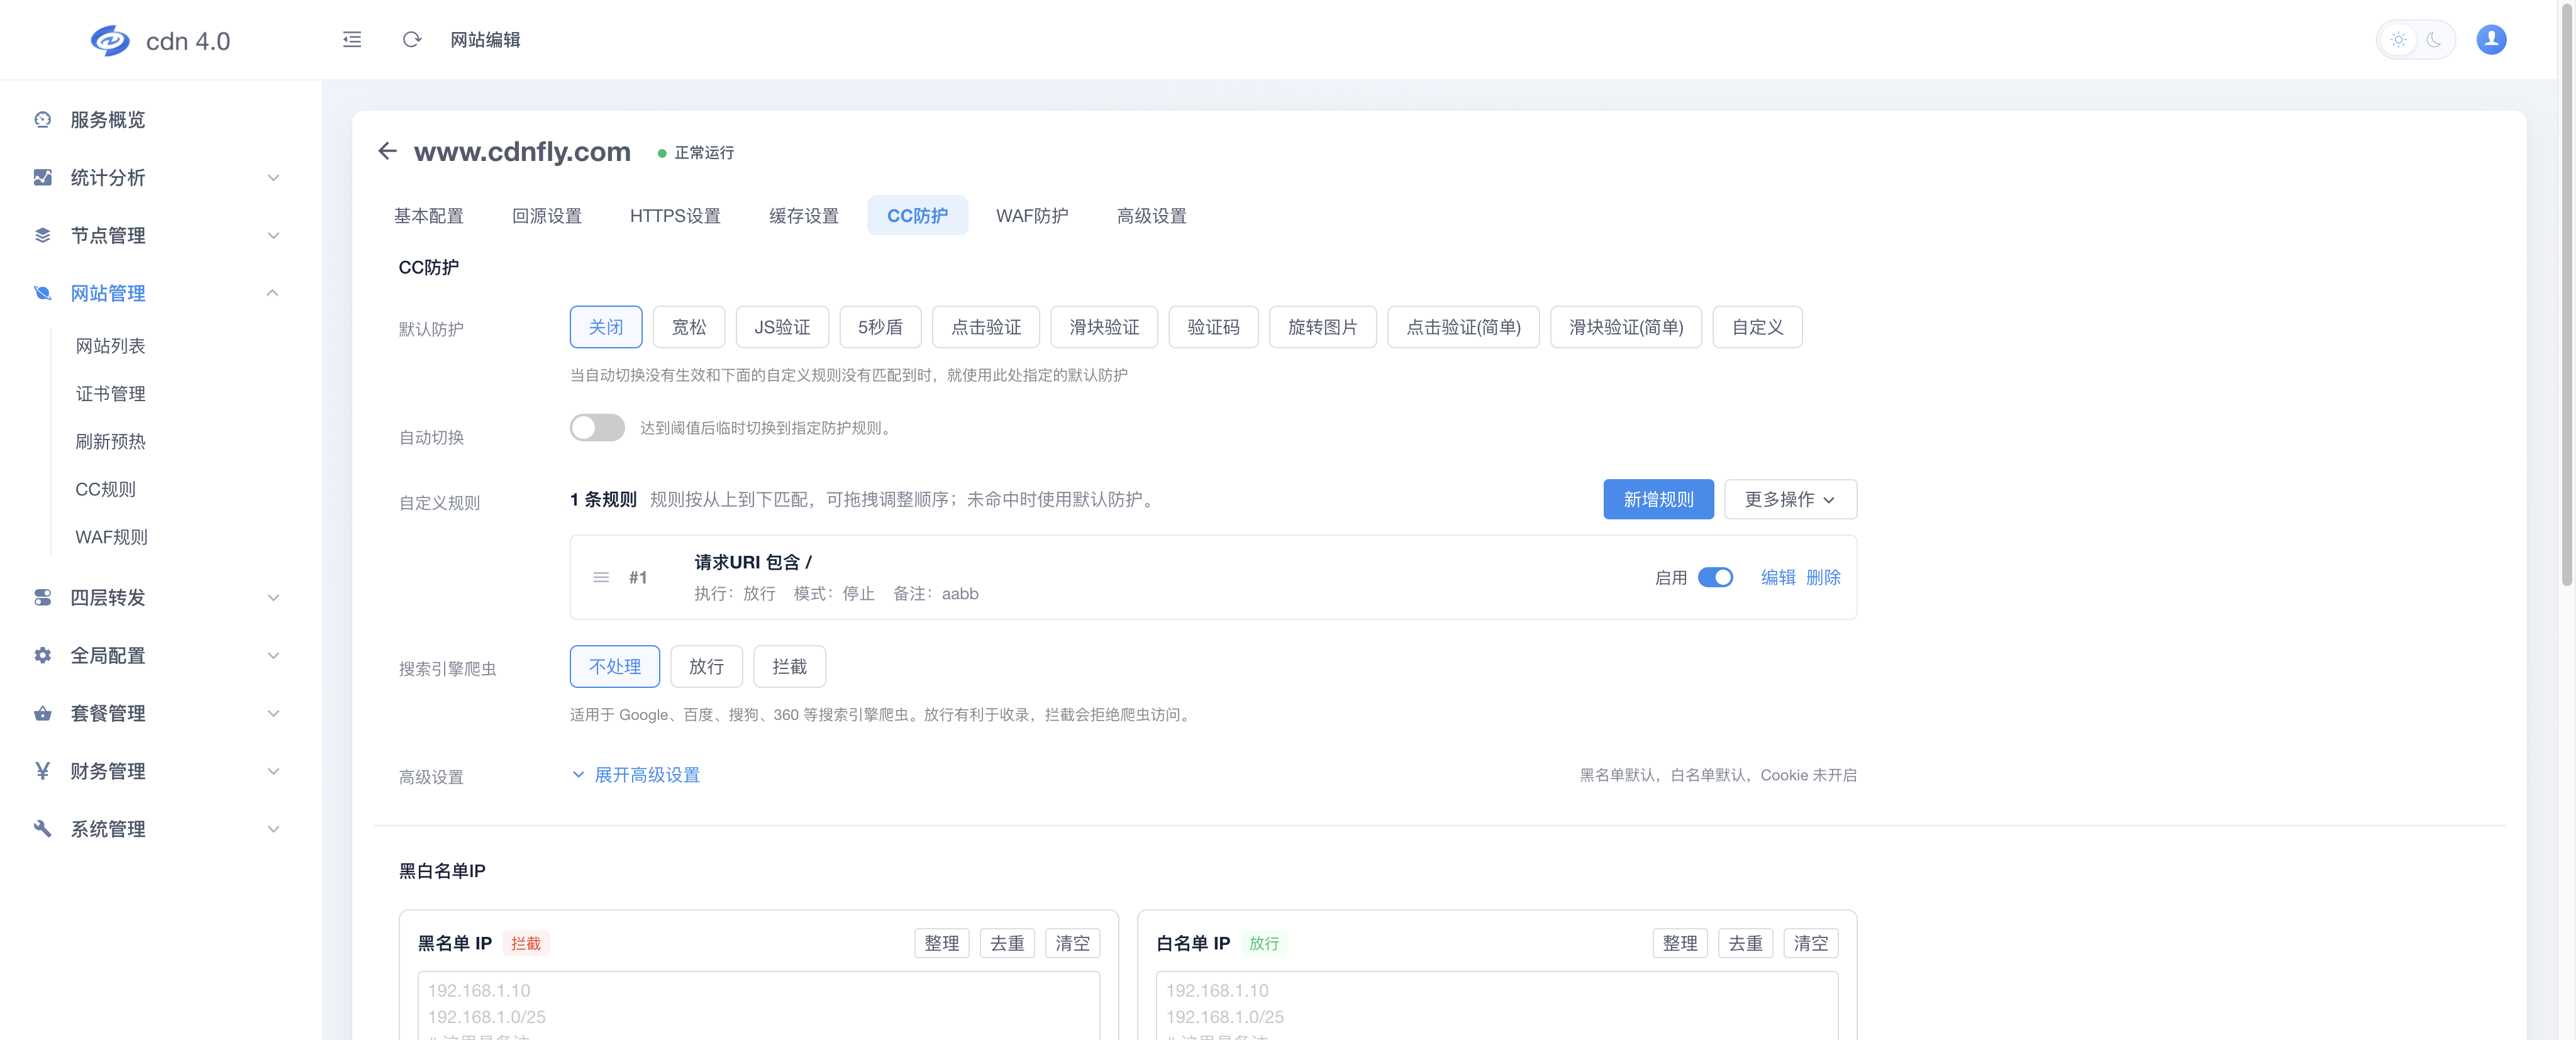
Task: Expand the 四层转发 sidebar menu
Action: (x=273, y=598)
